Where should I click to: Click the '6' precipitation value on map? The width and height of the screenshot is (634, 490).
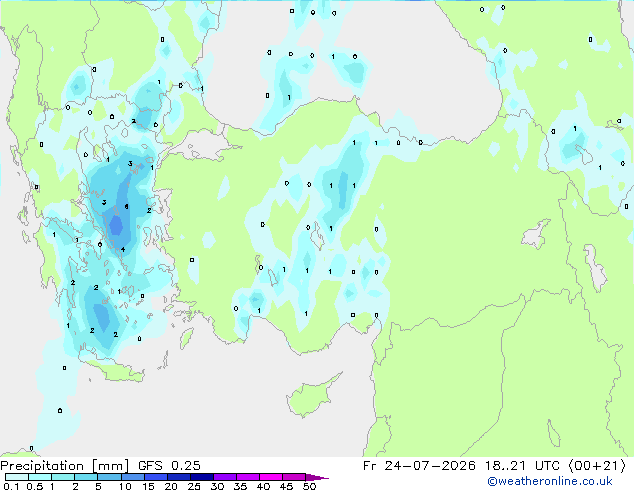tap(127, 207)
